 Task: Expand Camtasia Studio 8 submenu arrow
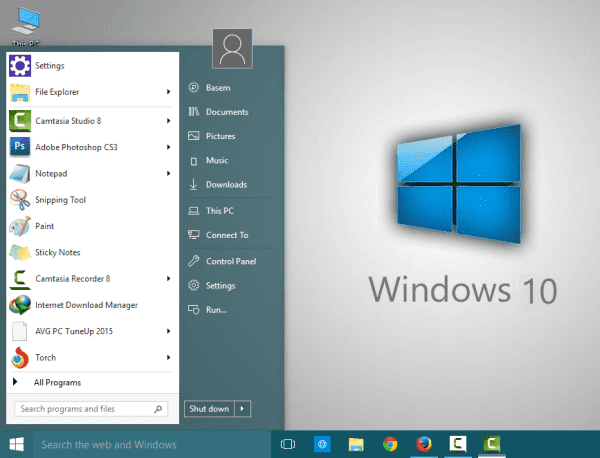pyautogui.click(x=168, y=121)
